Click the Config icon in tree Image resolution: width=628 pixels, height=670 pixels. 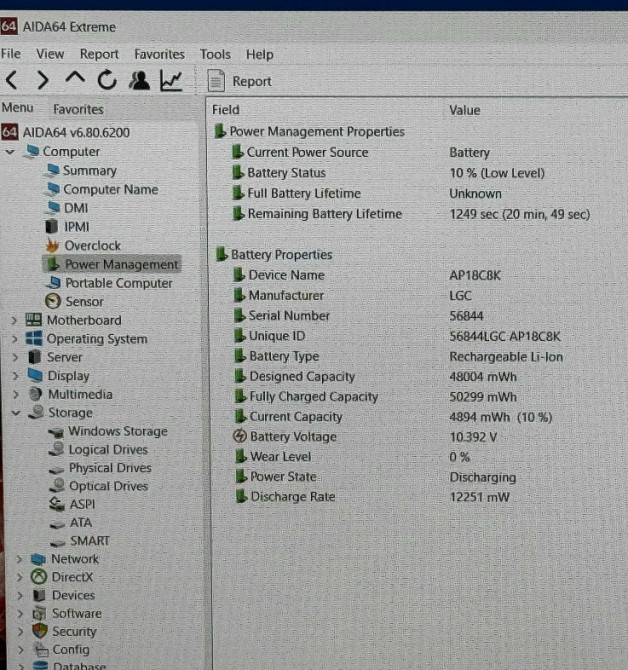41,649
